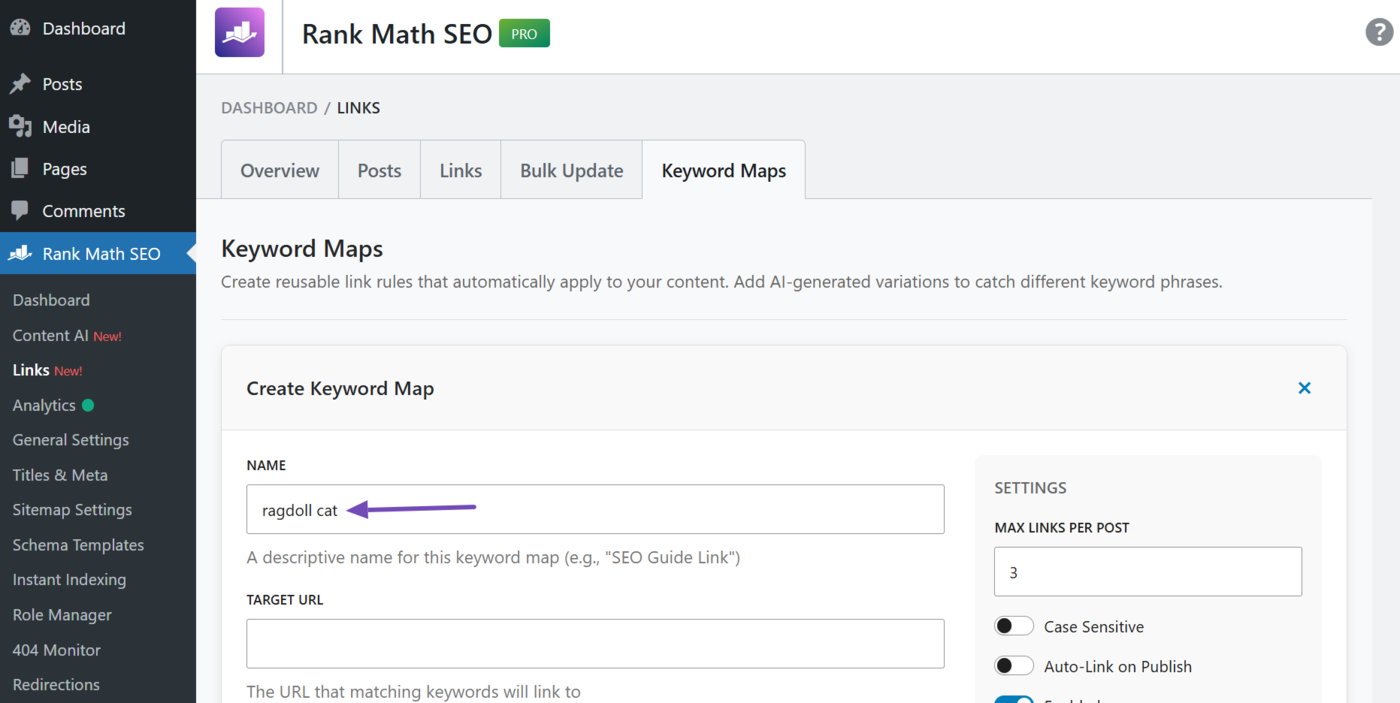Open help via the question mark icon
Screen dimensions: 1400x703
[x=1377, y=32]
